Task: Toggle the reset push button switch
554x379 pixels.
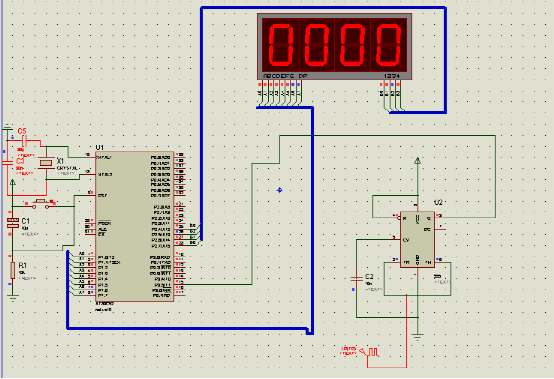Action: pos(41,204)
